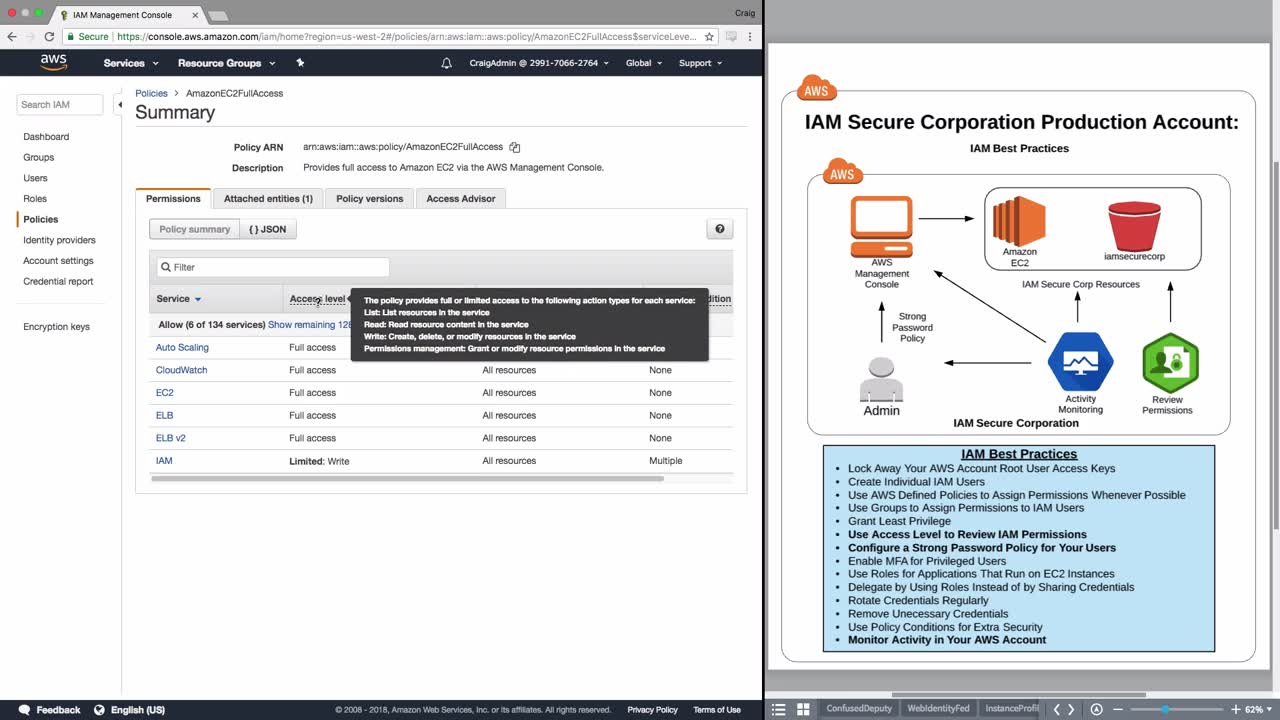Open the Support dropdown menu
Image resolution: width=1280 pixels, height=720 pixels.
pos(700,63)
